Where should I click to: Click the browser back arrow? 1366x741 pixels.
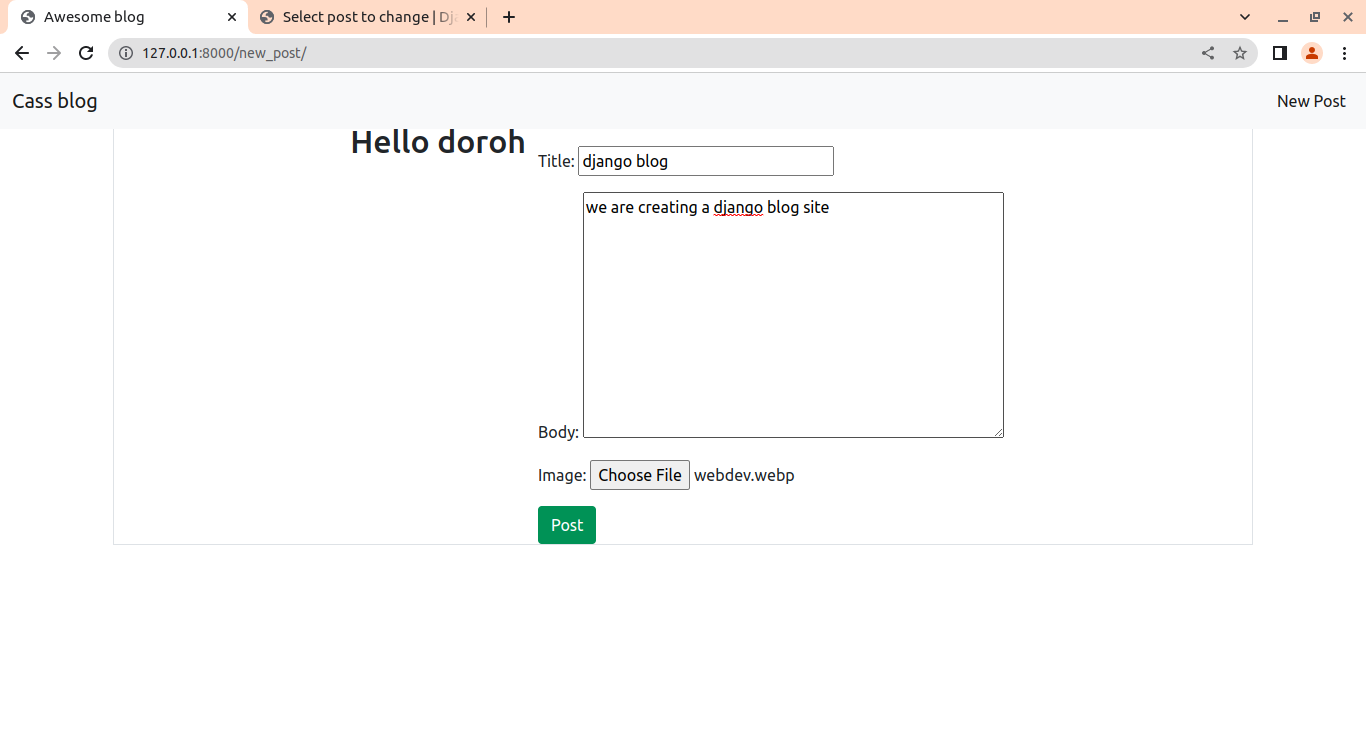point(22,53)
